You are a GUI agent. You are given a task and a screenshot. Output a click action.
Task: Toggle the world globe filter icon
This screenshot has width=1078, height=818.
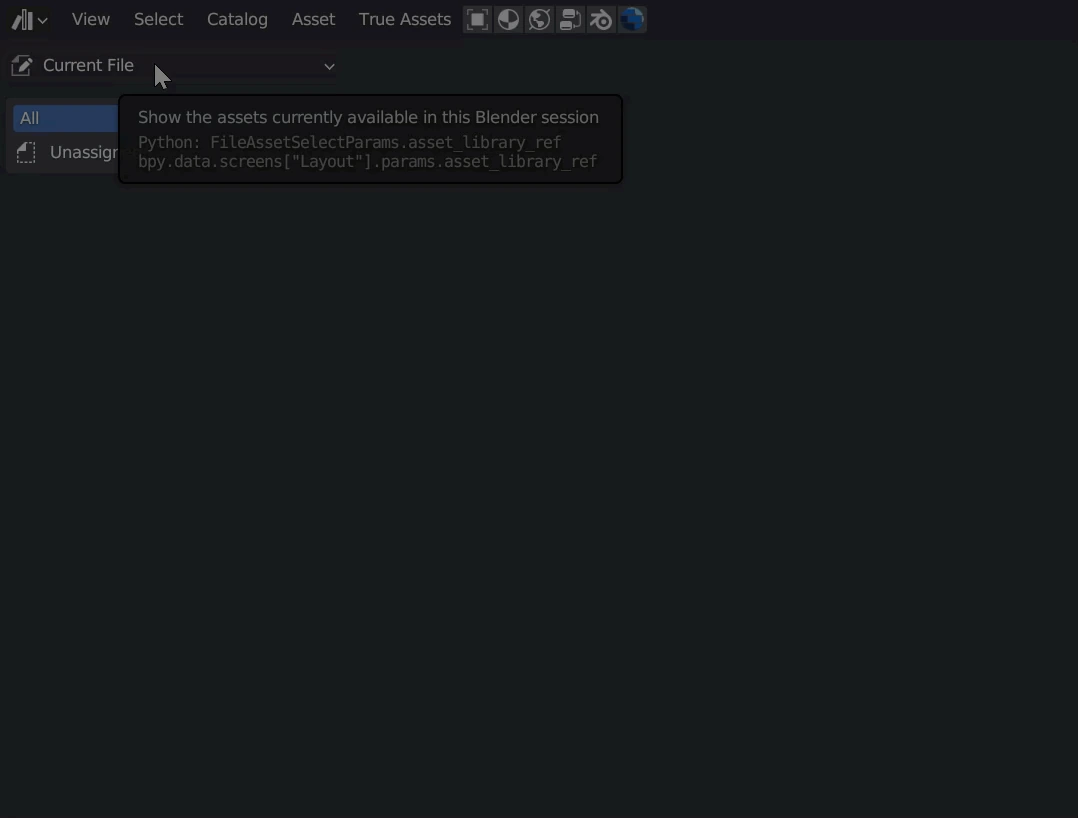[540, 20]
